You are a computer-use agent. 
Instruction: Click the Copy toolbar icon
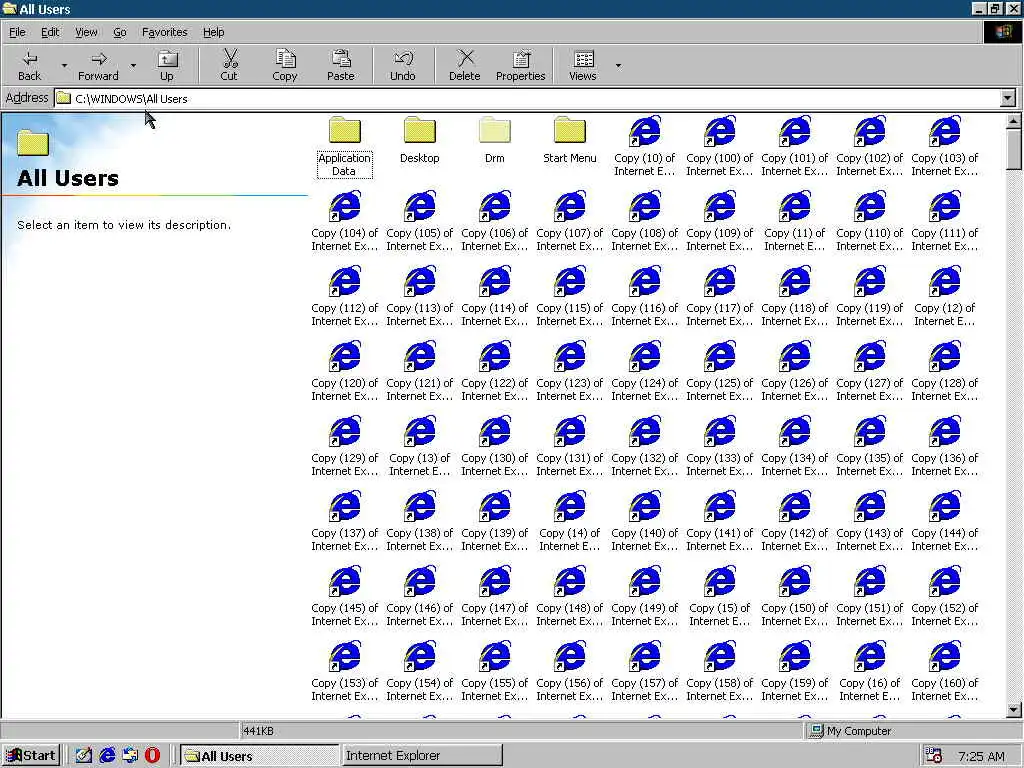(x=285, y=65)
